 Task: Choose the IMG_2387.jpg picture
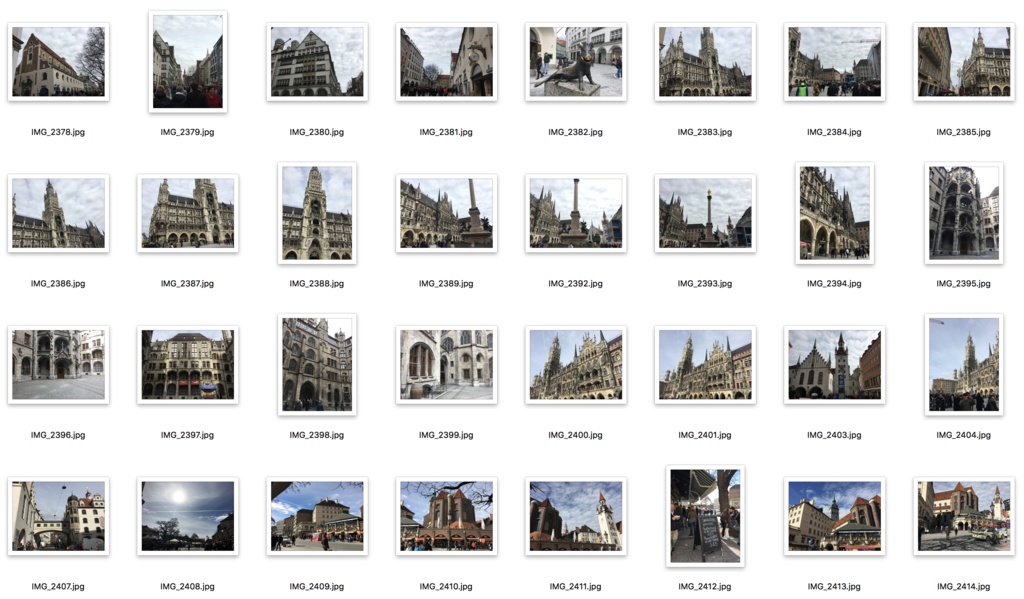click(187, 214)
